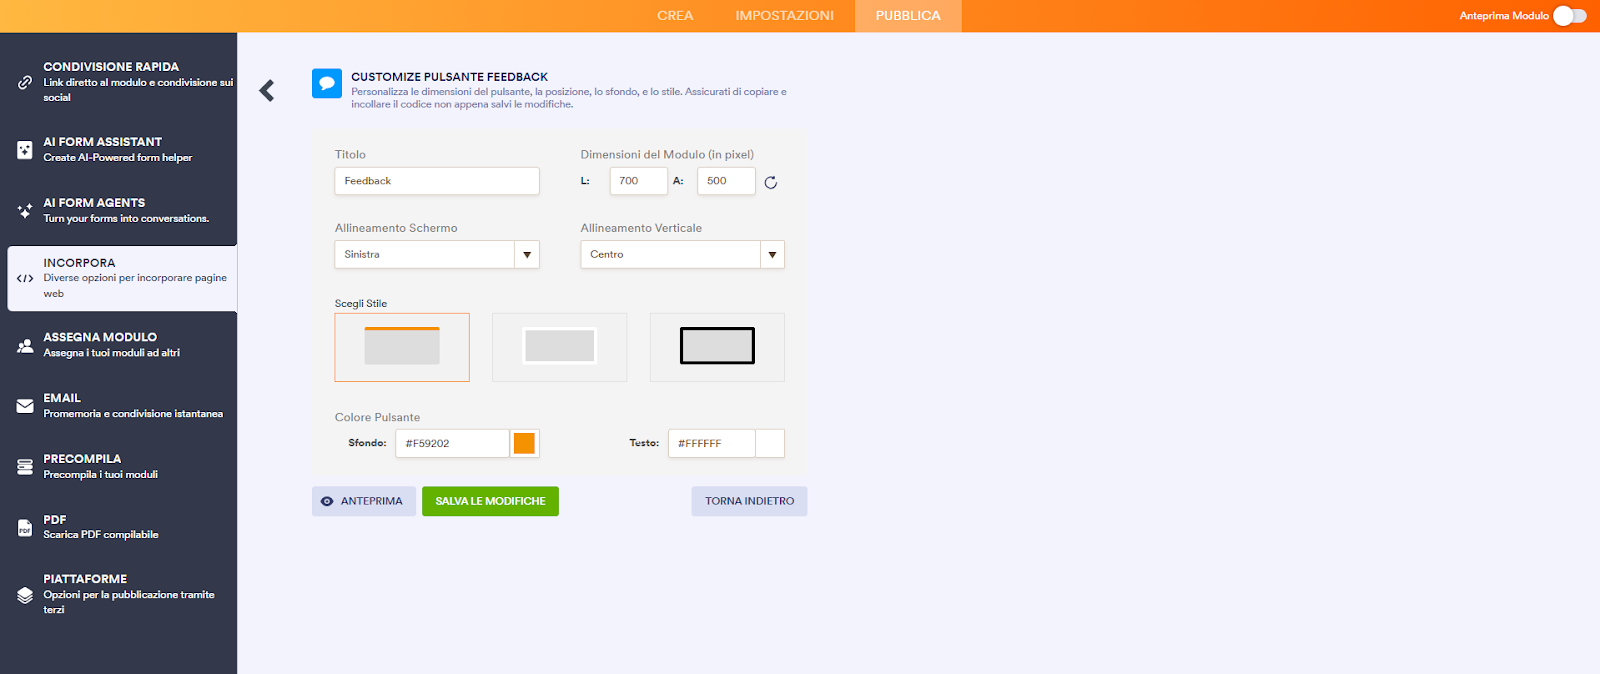Image resolution: width=1600 pixels, height=674 pixels.
Task: Click the height A input field
Action: (x=726, y=181)
